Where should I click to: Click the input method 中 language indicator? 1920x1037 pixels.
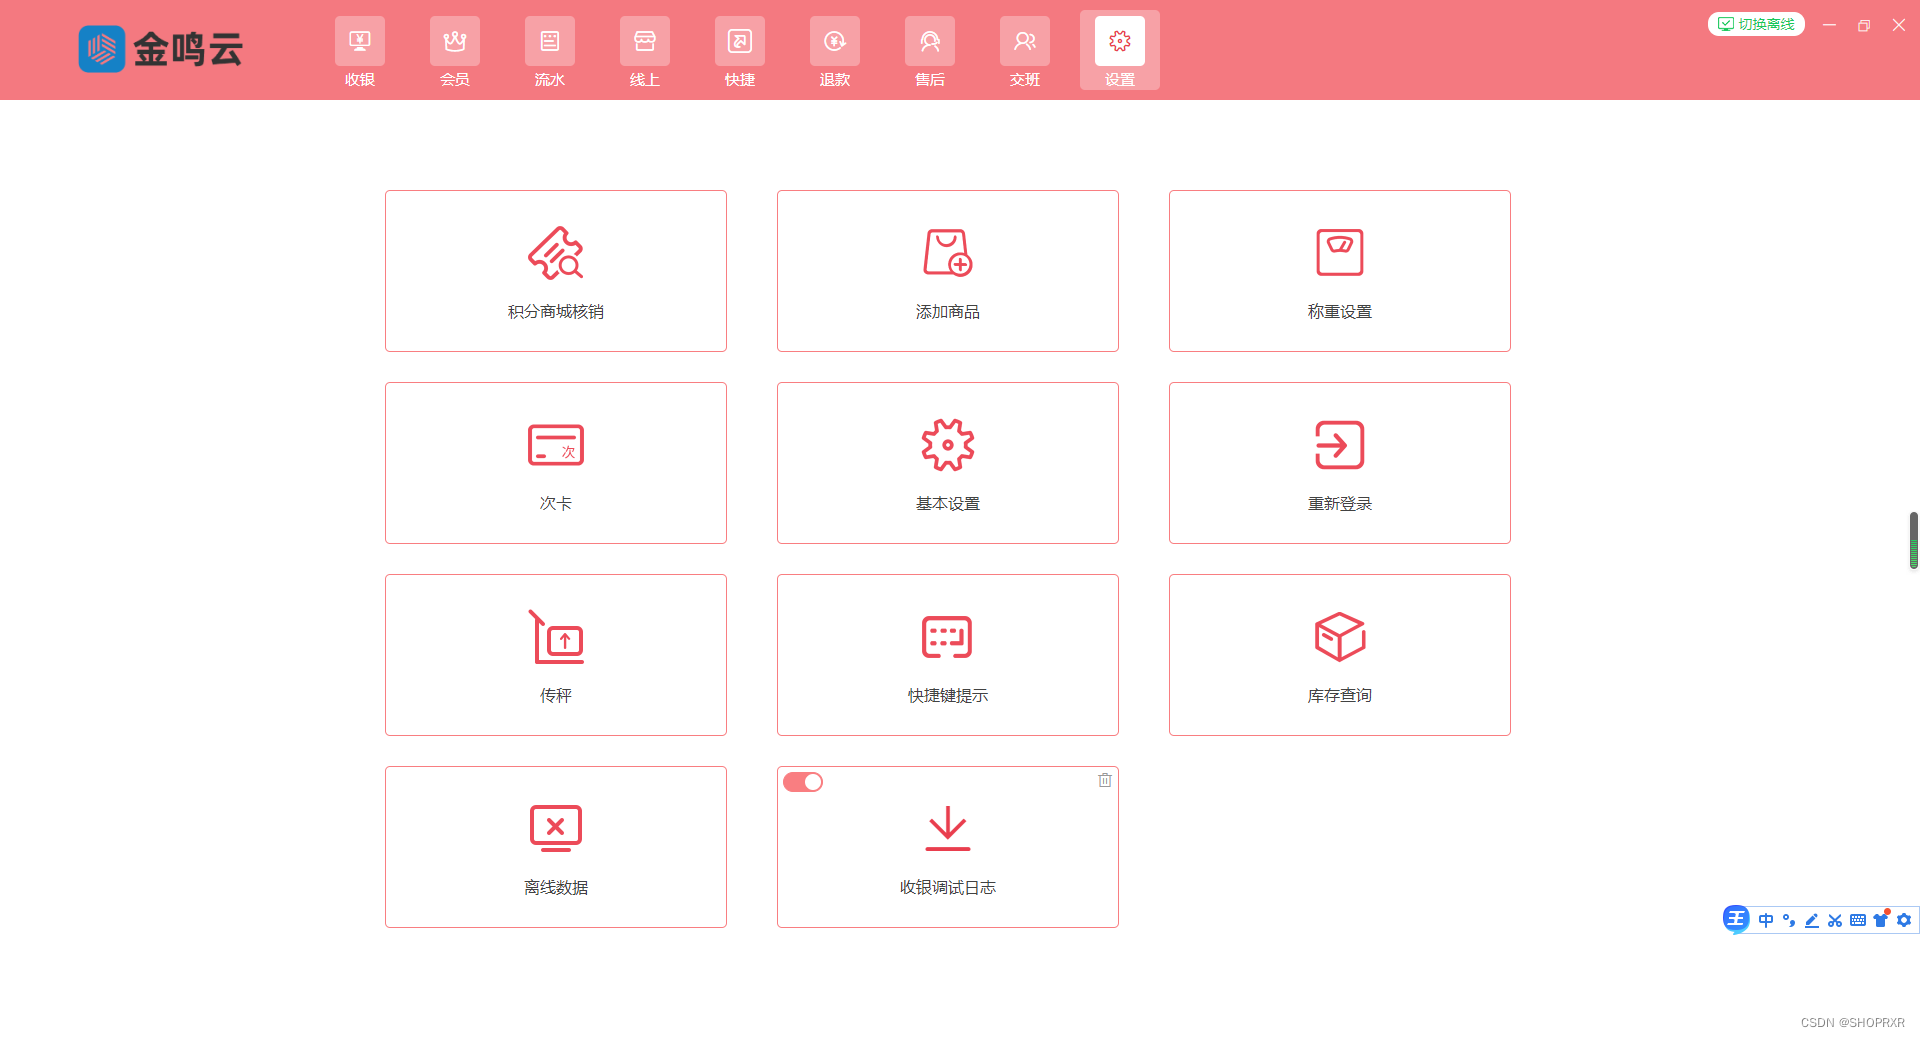pyautogui.click(x=1766, y=920)
